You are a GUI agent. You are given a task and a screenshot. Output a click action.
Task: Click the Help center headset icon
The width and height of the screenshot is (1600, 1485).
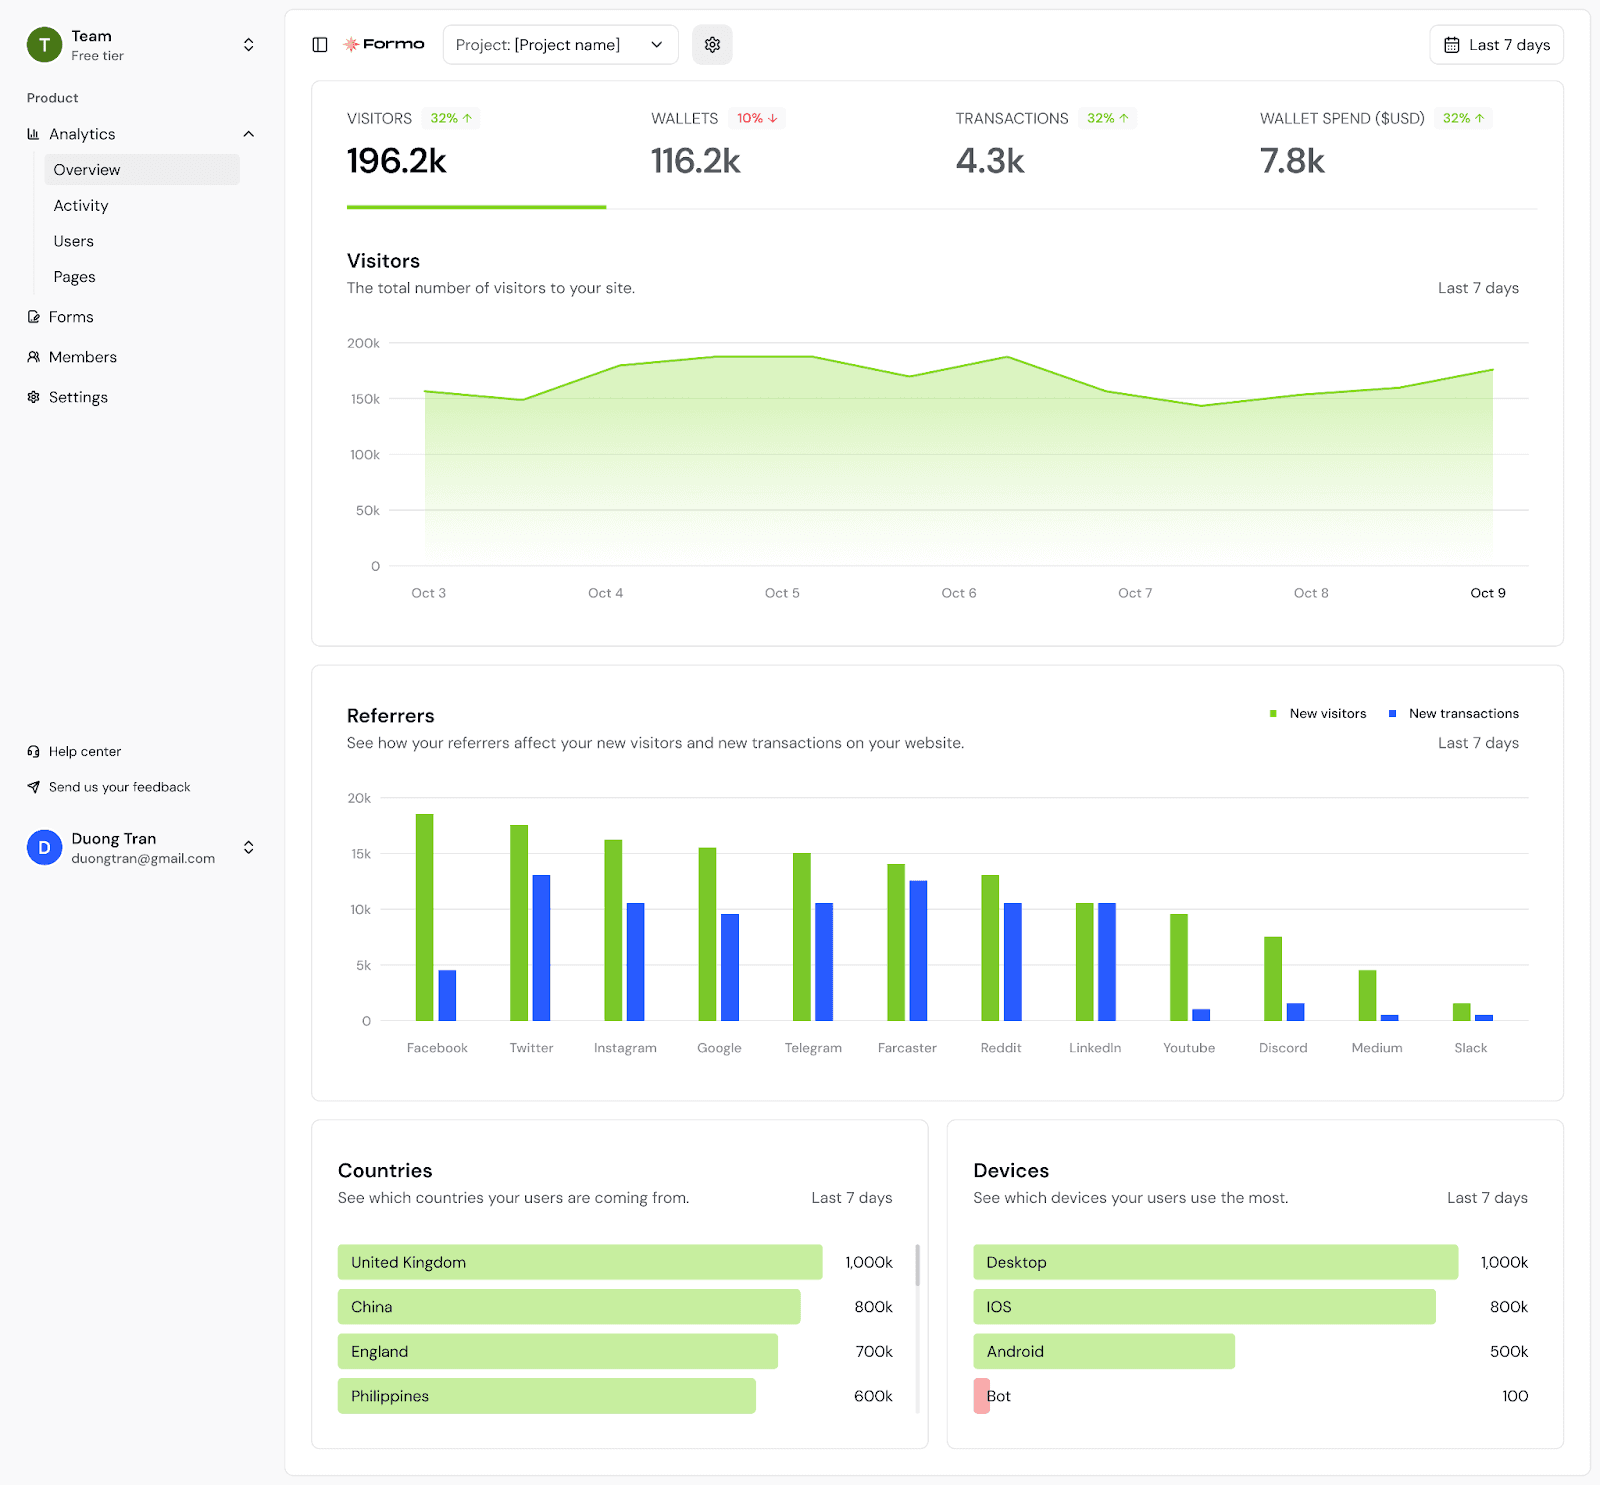click(34, 751)
